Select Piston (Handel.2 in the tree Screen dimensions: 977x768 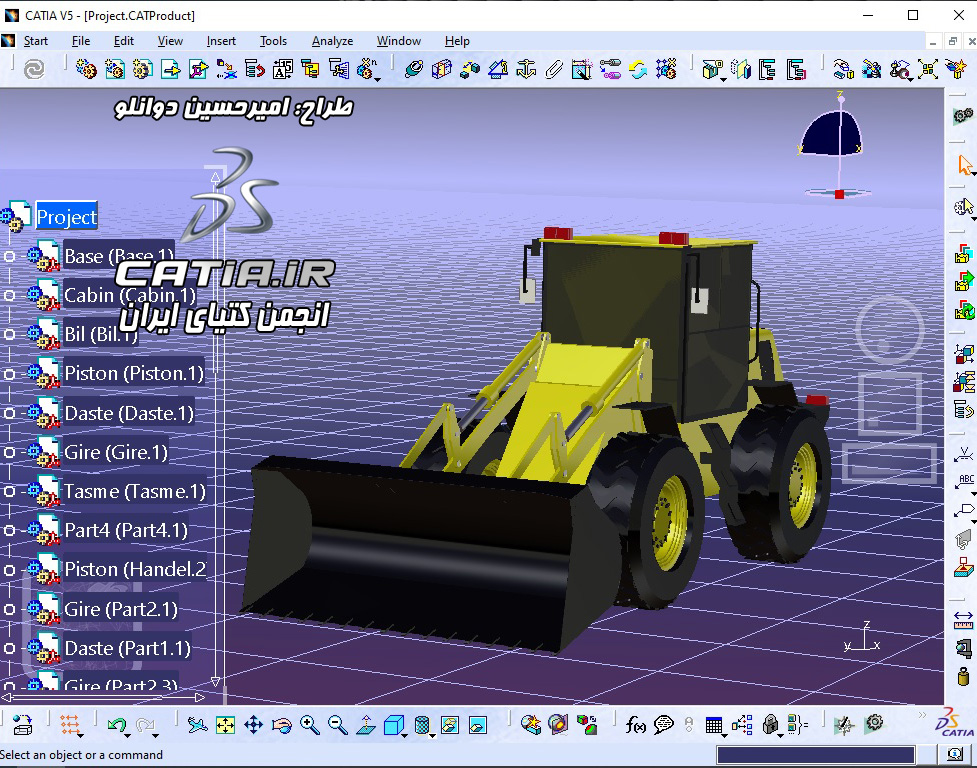click(135, 569)
